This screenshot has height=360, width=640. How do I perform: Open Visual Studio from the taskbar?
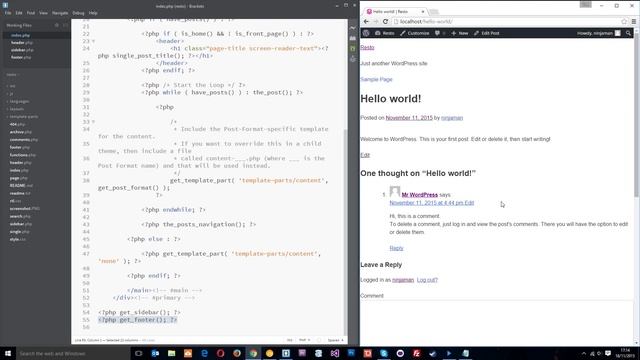pyautogui.click(x=335, y=353)
